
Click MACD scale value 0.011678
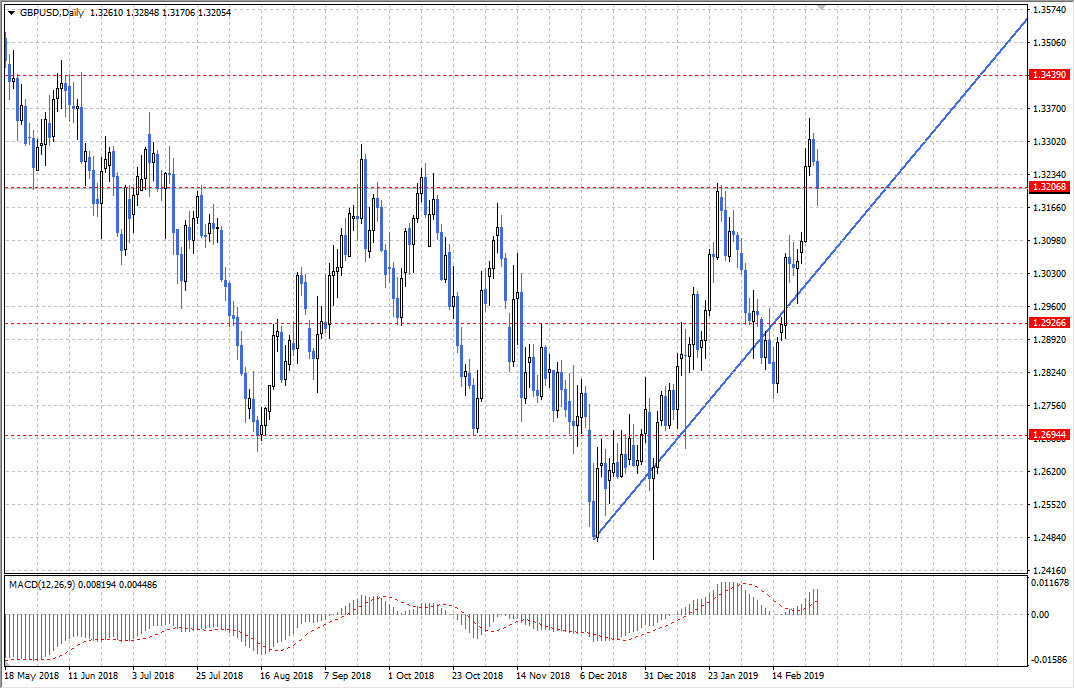coord(1050,583)
